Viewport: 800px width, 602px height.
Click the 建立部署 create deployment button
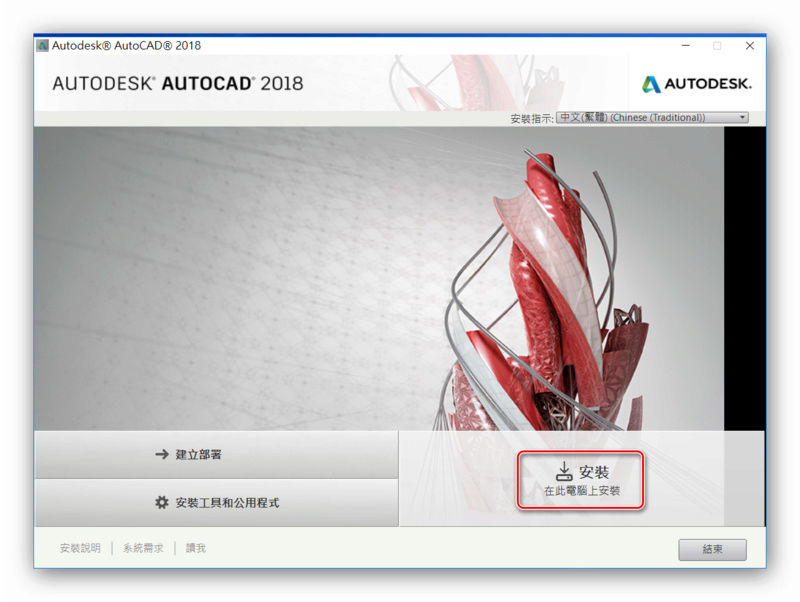[216, 455]
